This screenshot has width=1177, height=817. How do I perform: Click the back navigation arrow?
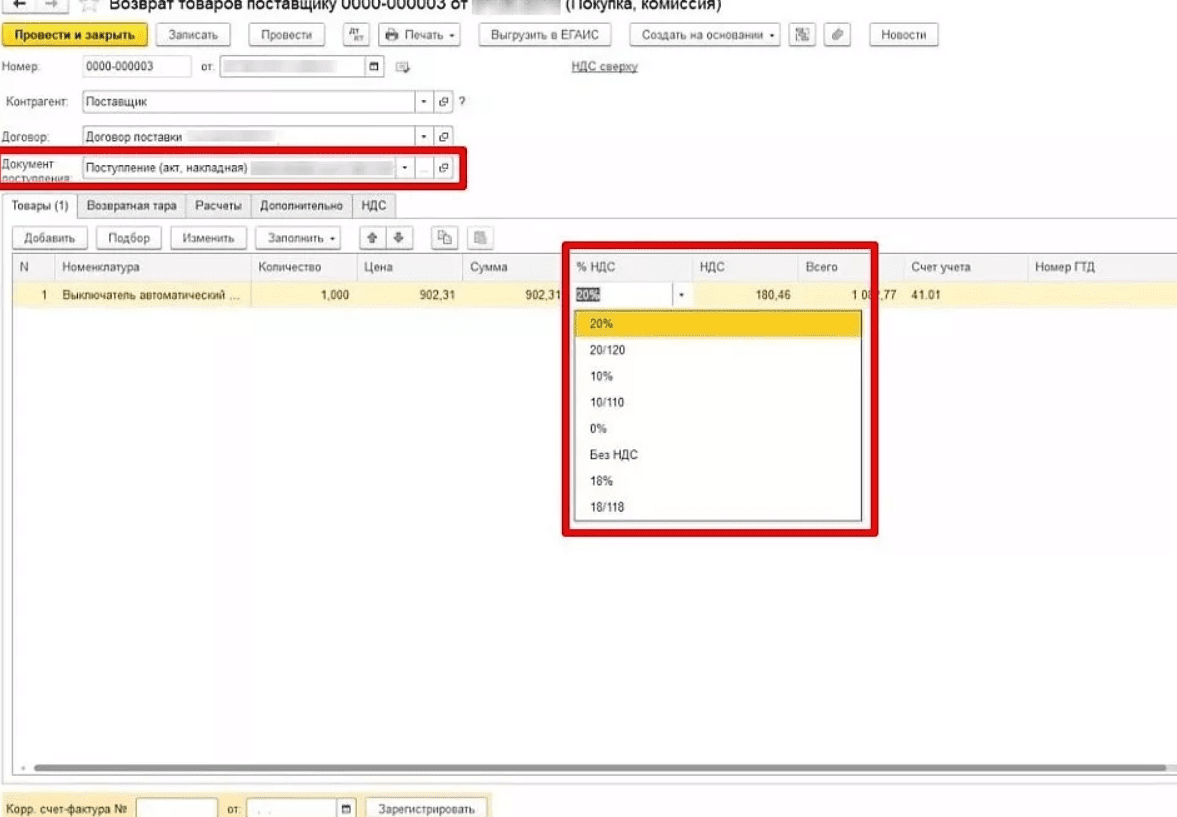[19, 5]
